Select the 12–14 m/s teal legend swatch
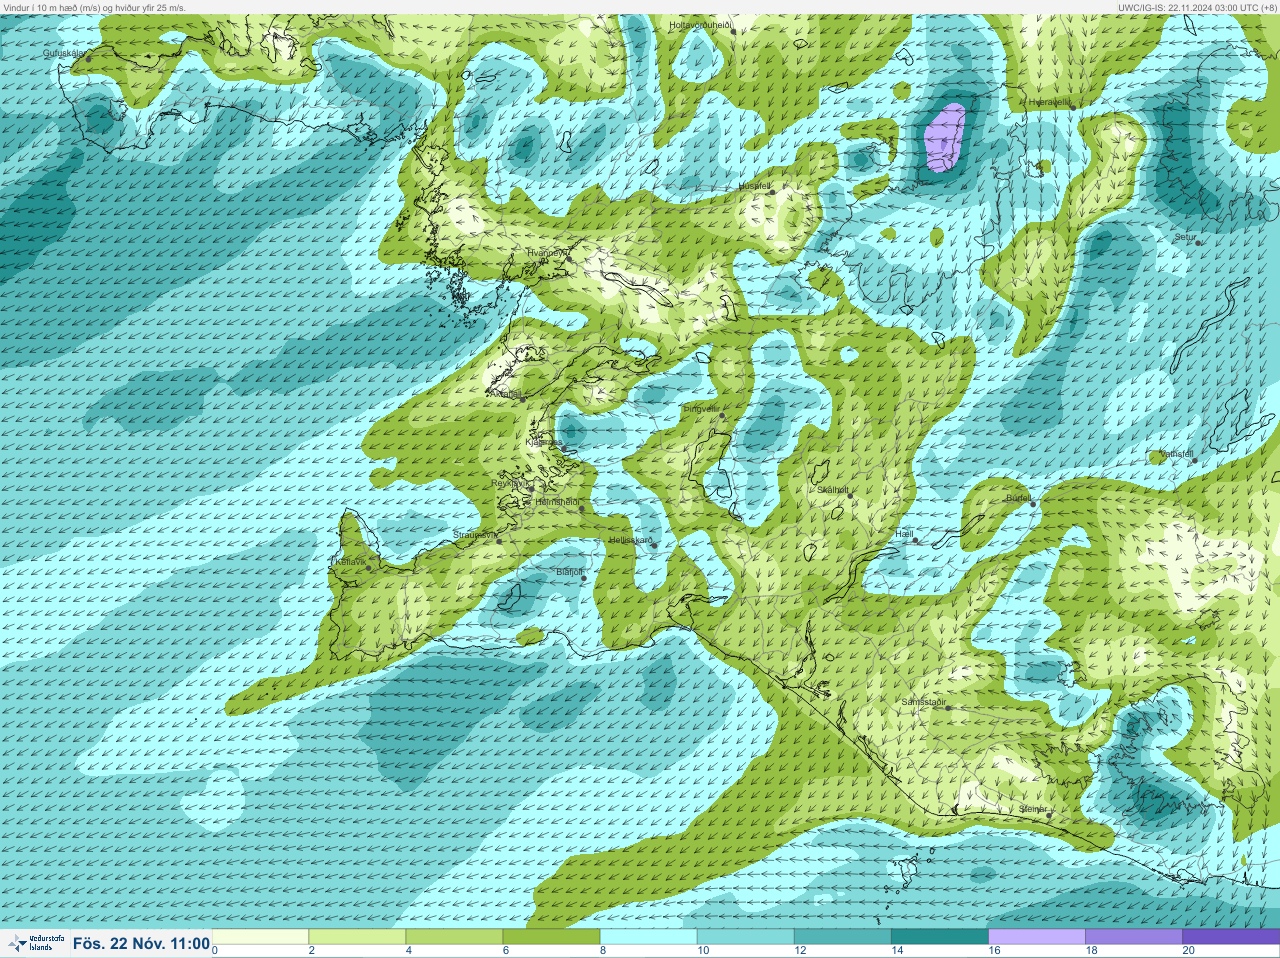 (x=842, y=937)
